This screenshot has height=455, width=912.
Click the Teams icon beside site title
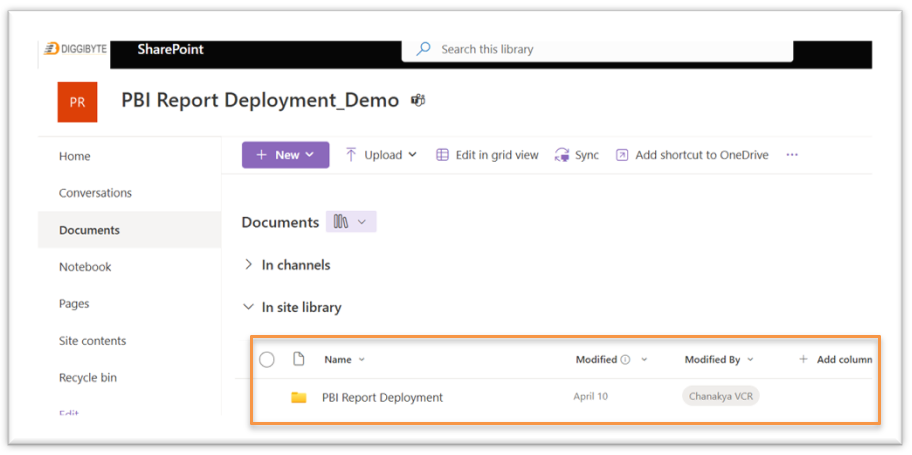(418, 101)
